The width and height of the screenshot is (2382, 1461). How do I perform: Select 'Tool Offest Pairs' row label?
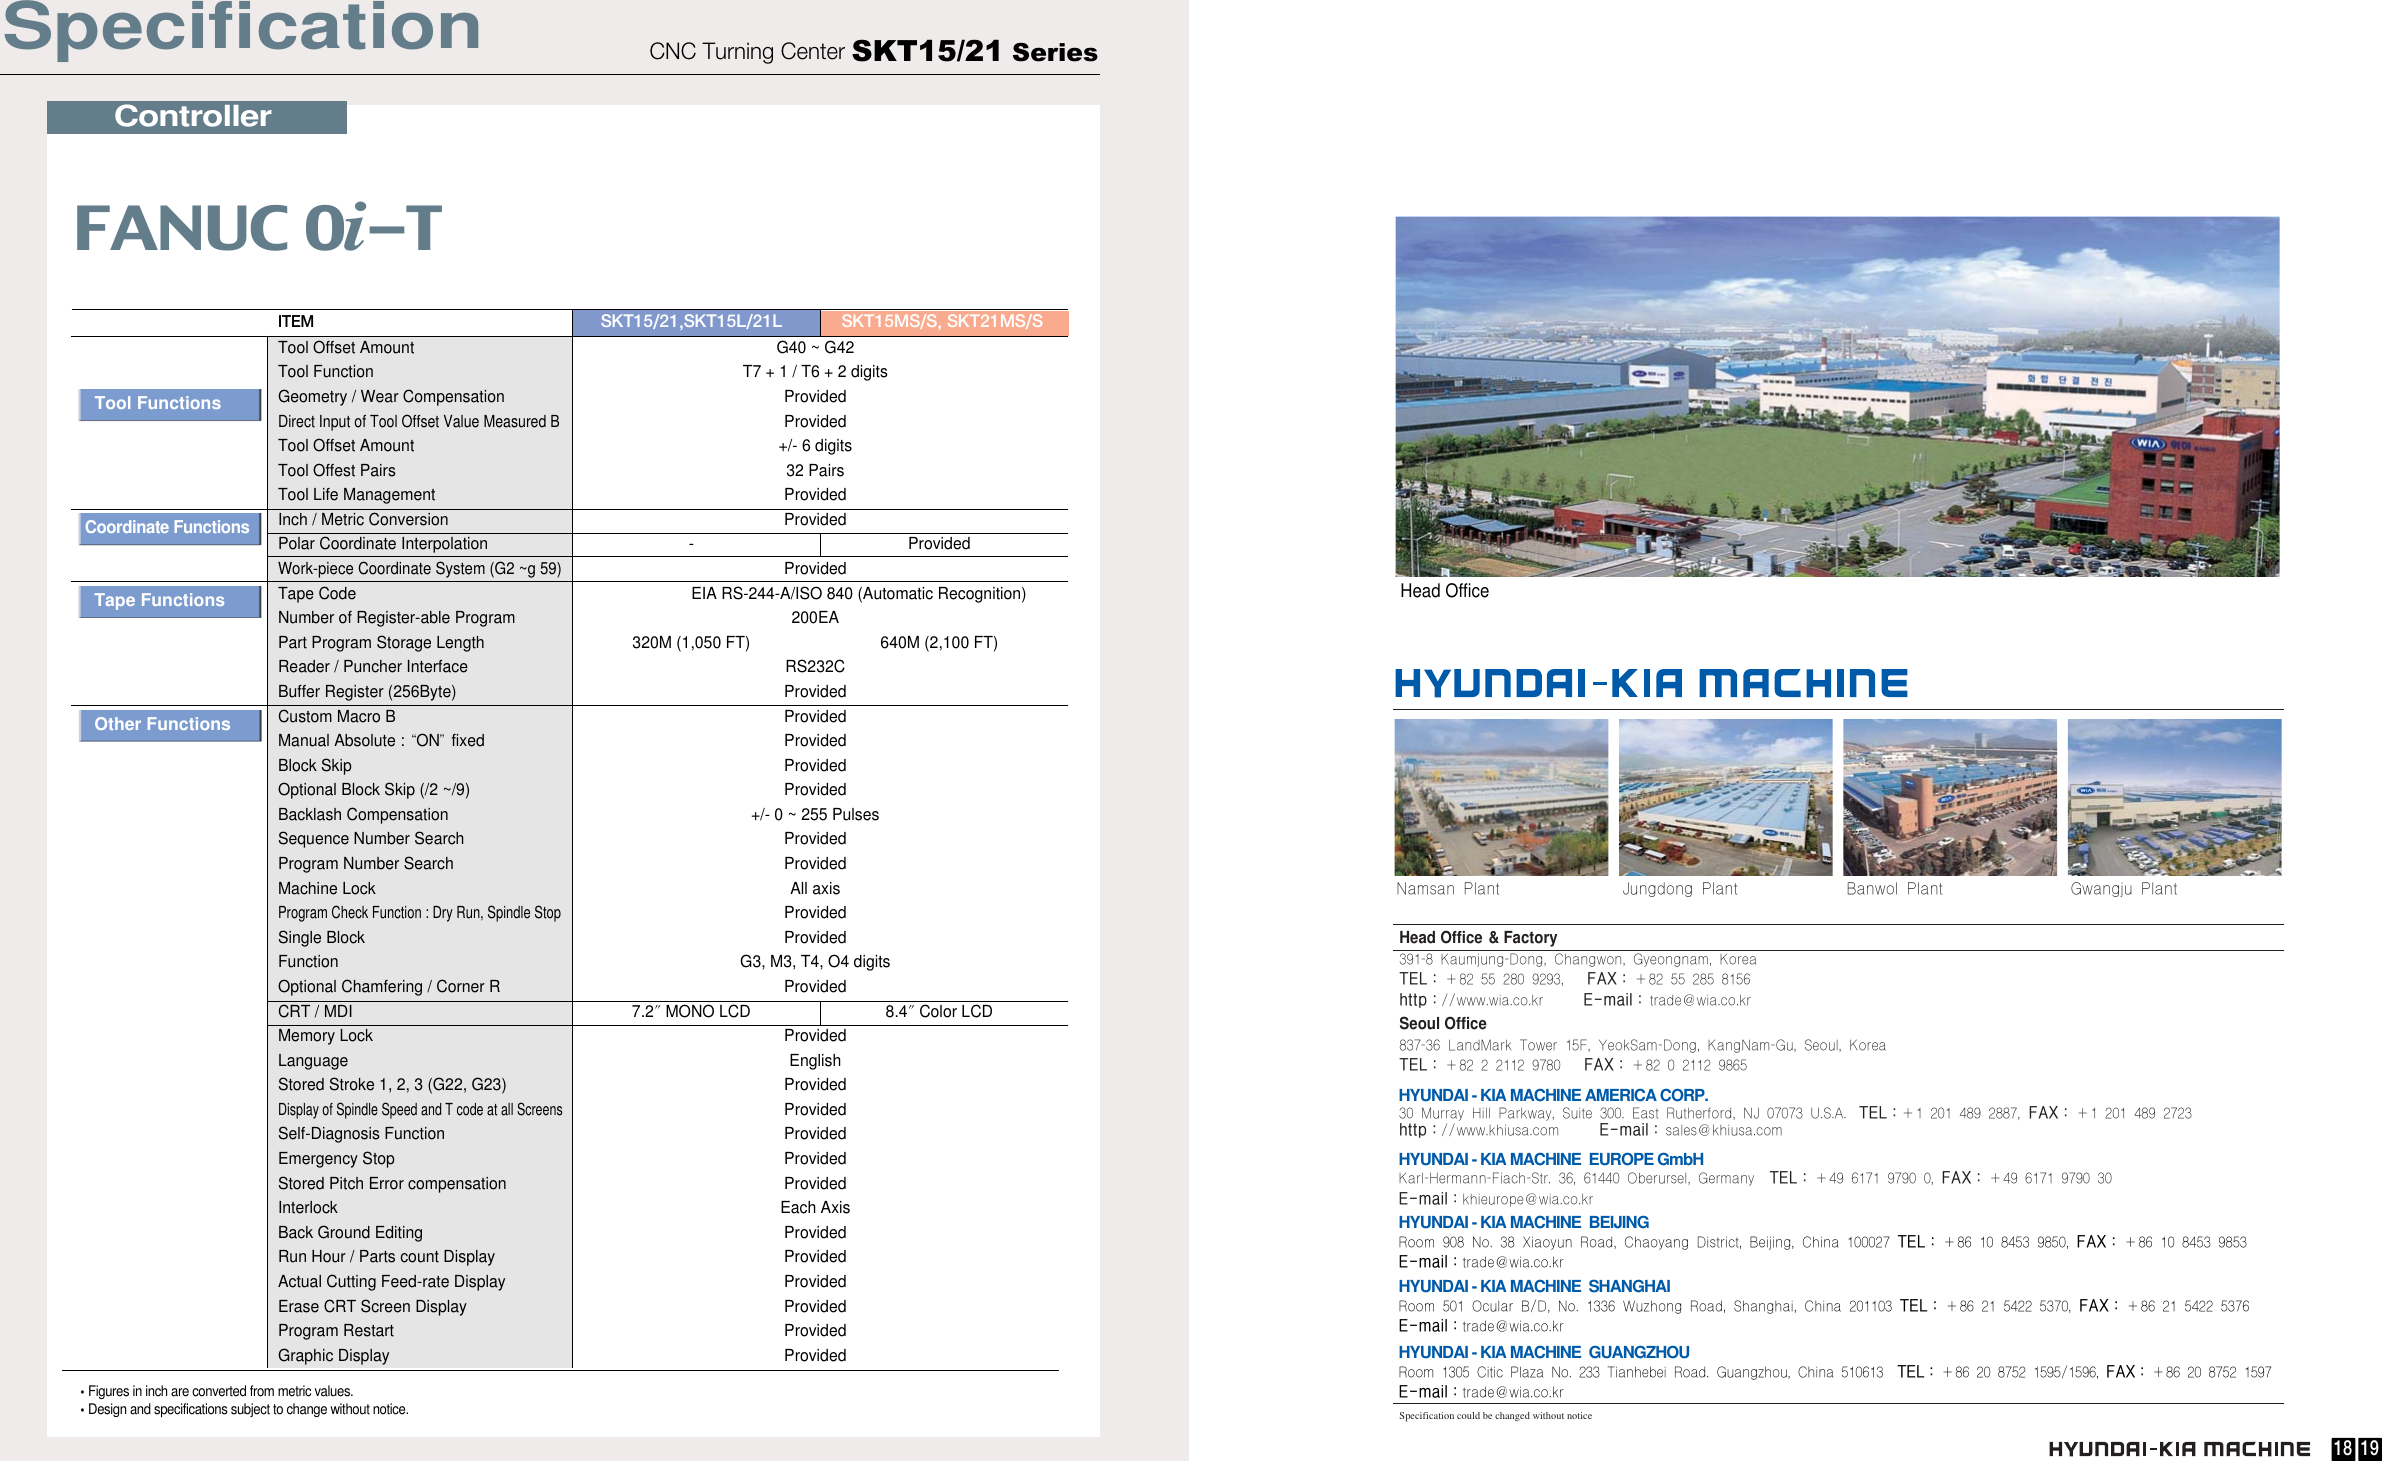[336, 471]
